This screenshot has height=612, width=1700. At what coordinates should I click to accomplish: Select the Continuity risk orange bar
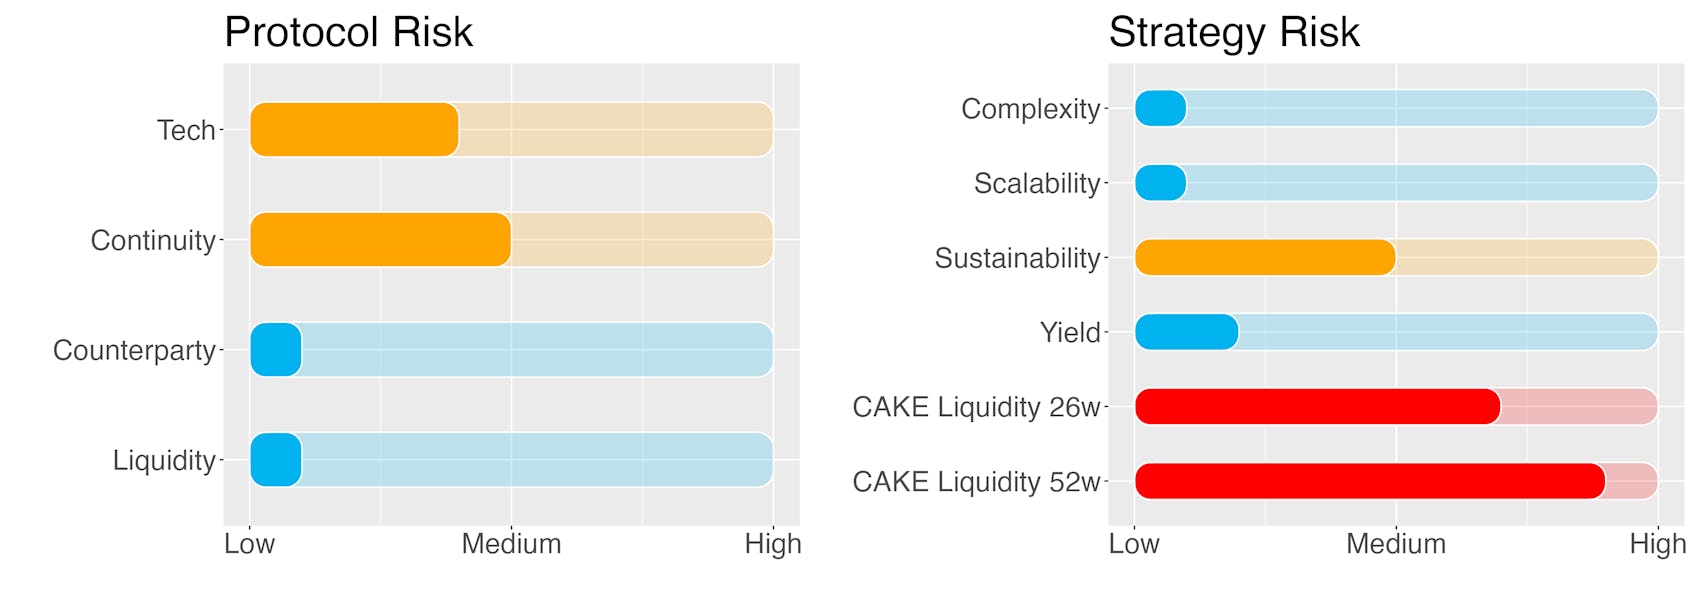(380, 240)
